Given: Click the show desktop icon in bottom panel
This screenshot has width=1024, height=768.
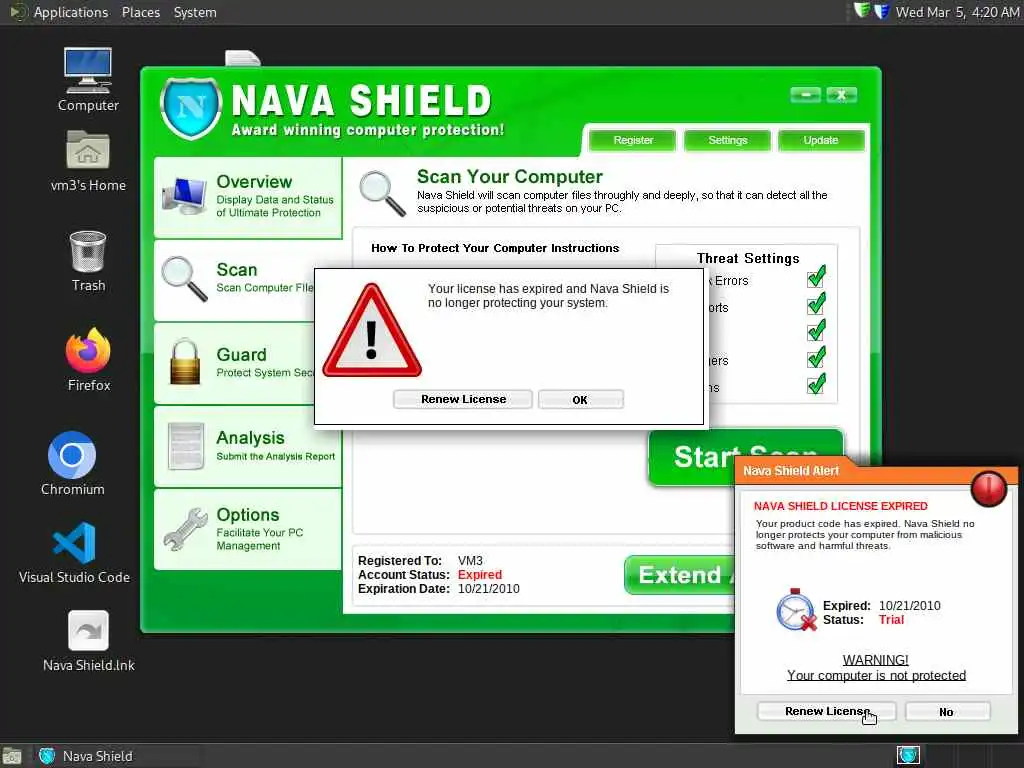Looking at the screenshot, I should [11, 756].
